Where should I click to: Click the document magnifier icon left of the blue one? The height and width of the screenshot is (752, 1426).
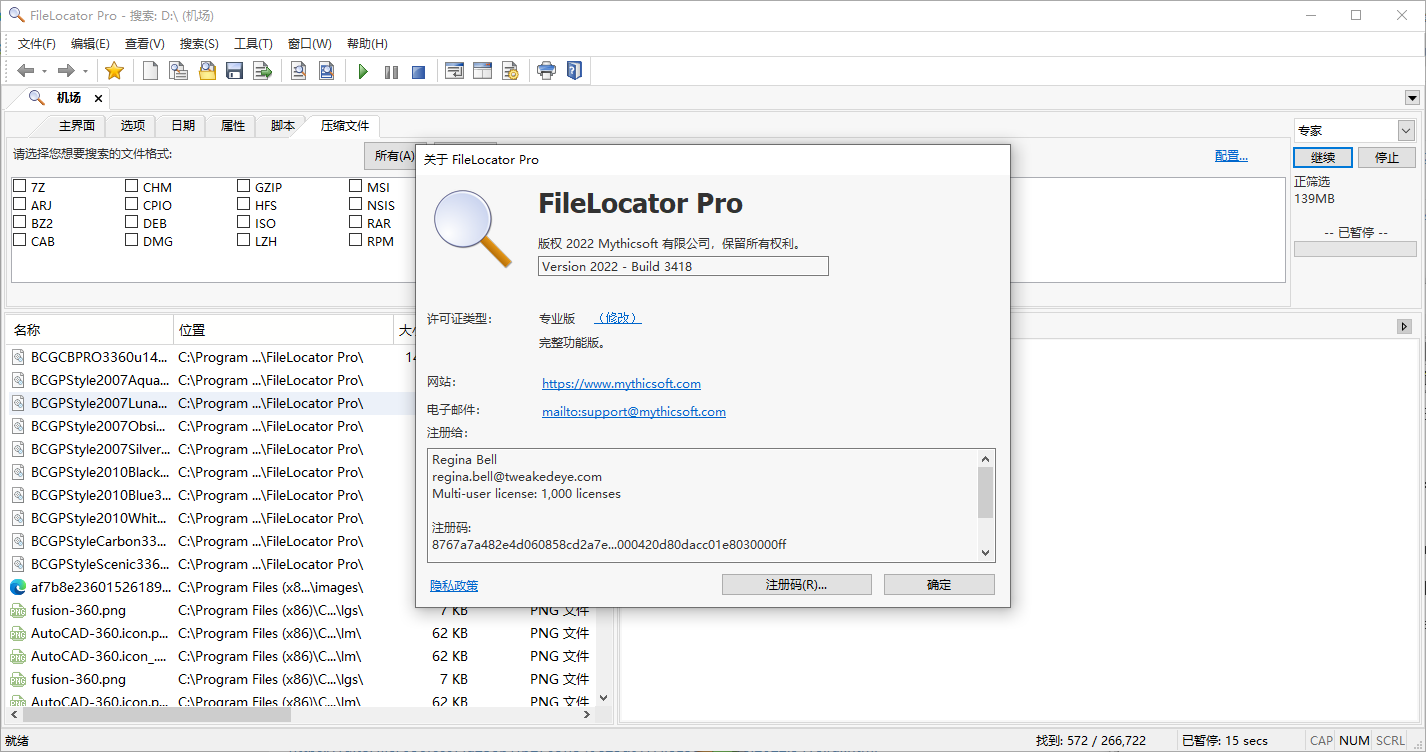299,71
